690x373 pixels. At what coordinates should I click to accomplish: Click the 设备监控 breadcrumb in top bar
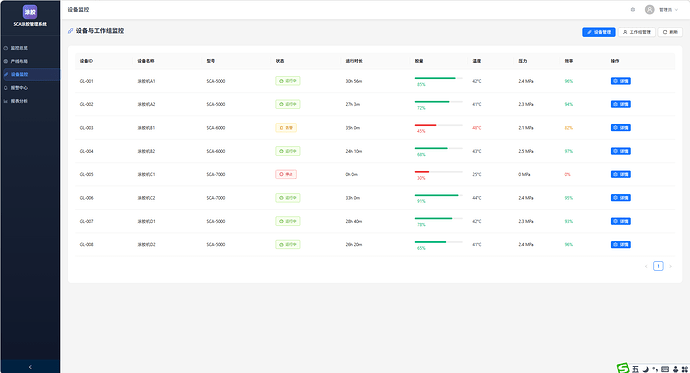point(78,10)
